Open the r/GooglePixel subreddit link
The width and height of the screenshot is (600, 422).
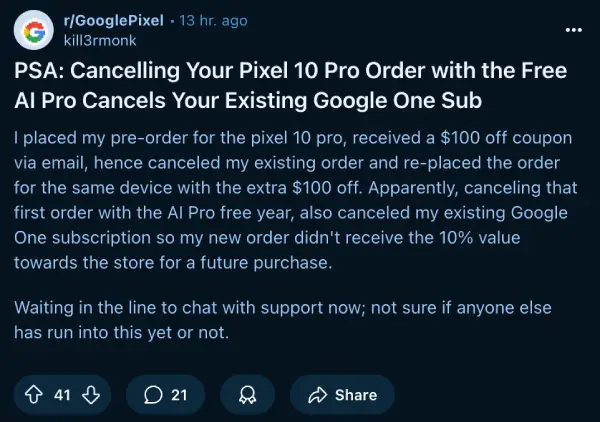point(114,20)
